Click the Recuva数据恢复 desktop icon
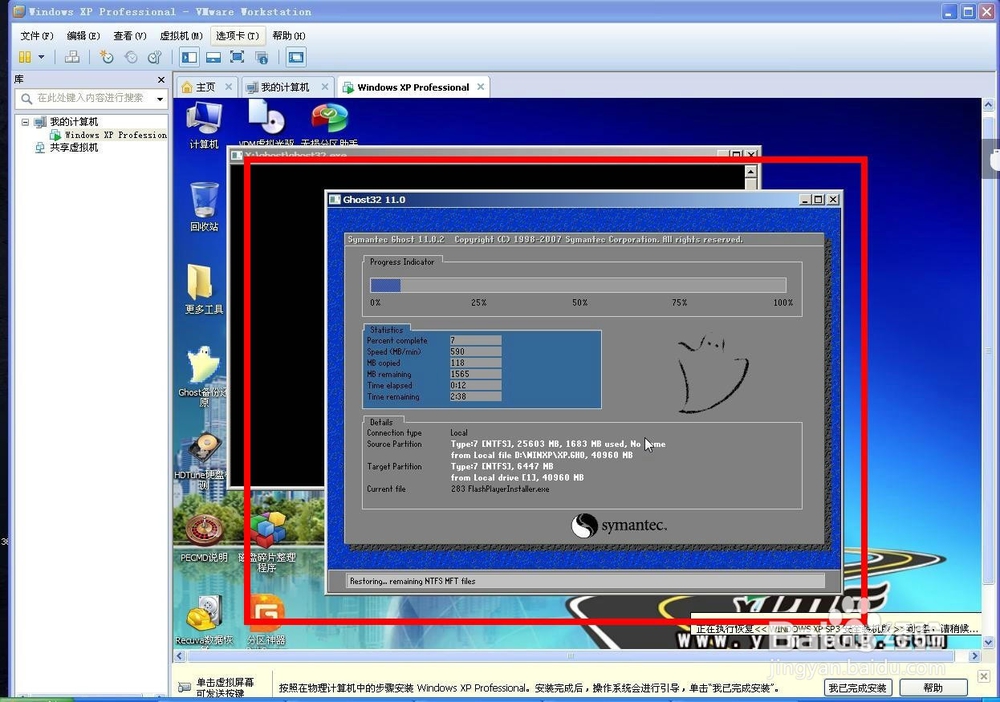Image resolution: width=1000 pixels, height=702 pixels. click(205, 620)
